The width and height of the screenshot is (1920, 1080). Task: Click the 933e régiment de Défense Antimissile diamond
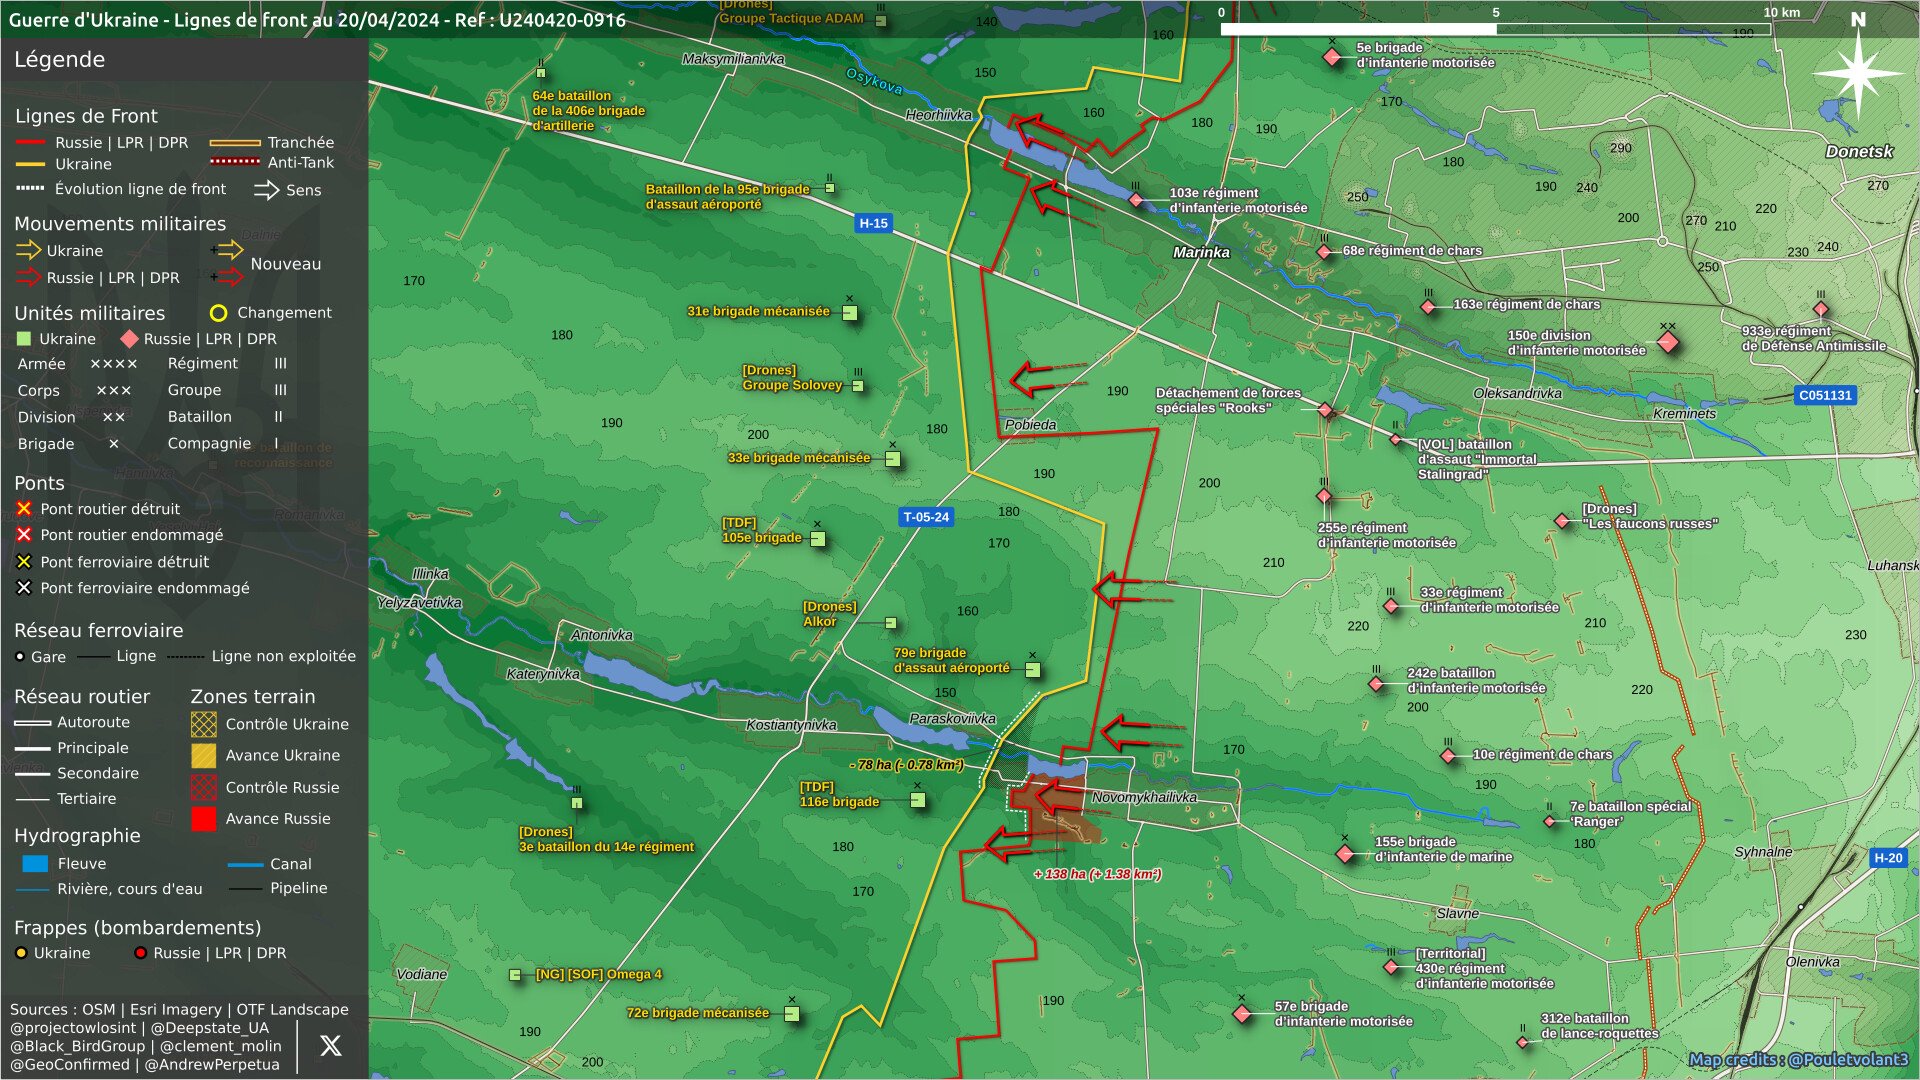[x=1821, y=309]
